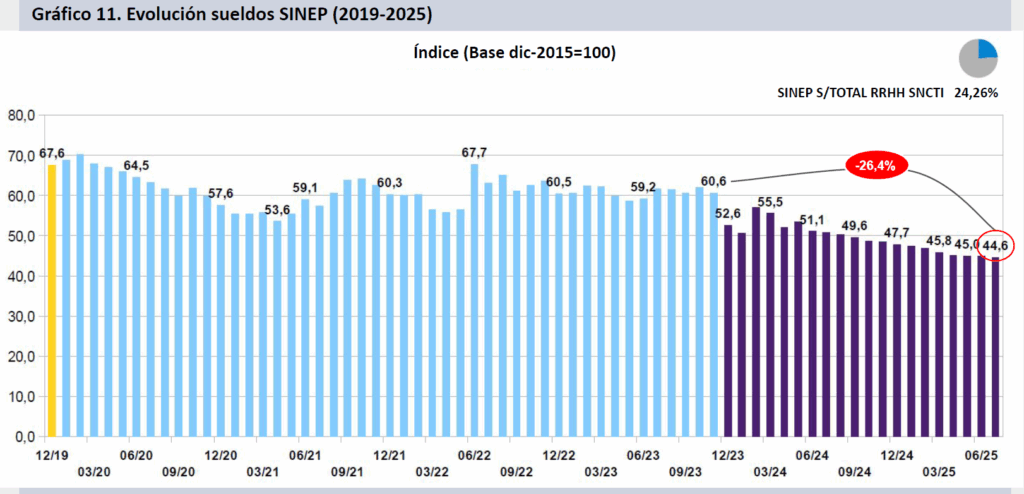Click the 12/23 x-axis label
The width and height of the screenshot is (1024, 494).
coord(727,453)
